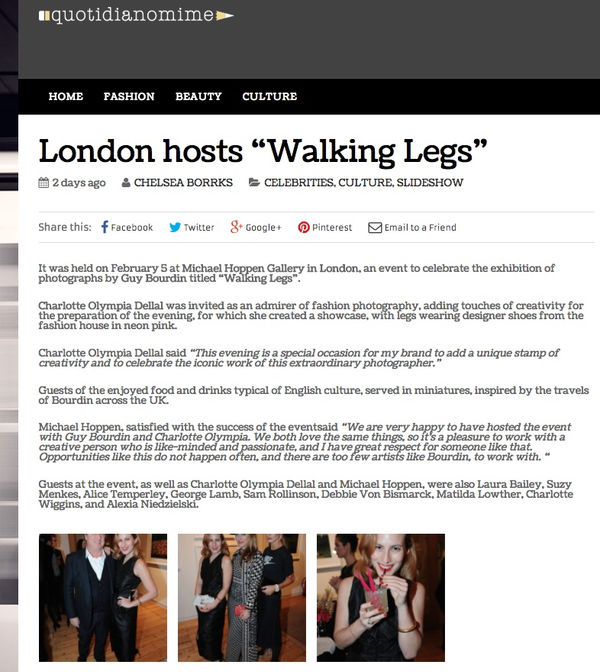Open the CELEBRITIES category link
The width and height of the screenshot is (600, 672).
point(299,183)
